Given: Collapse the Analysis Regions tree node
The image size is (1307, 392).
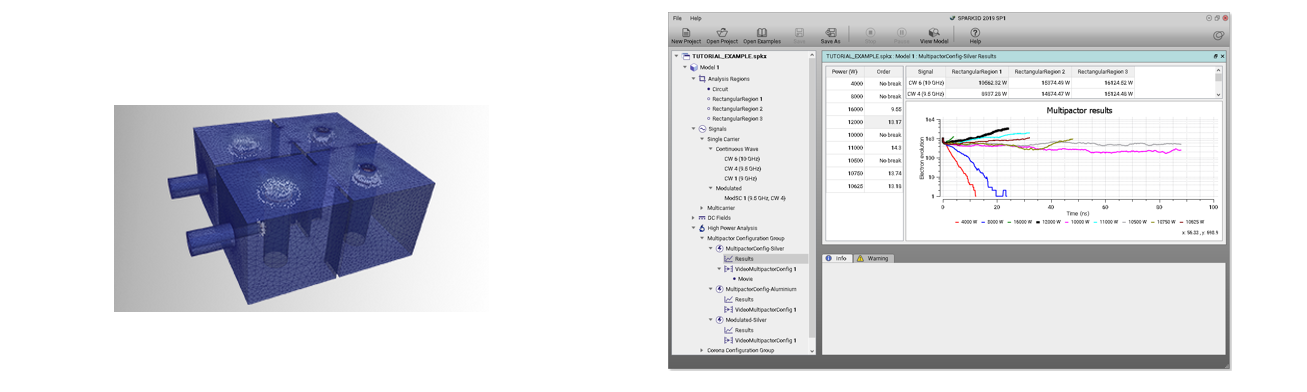Looking at the screenshot, I should [693, 78].
